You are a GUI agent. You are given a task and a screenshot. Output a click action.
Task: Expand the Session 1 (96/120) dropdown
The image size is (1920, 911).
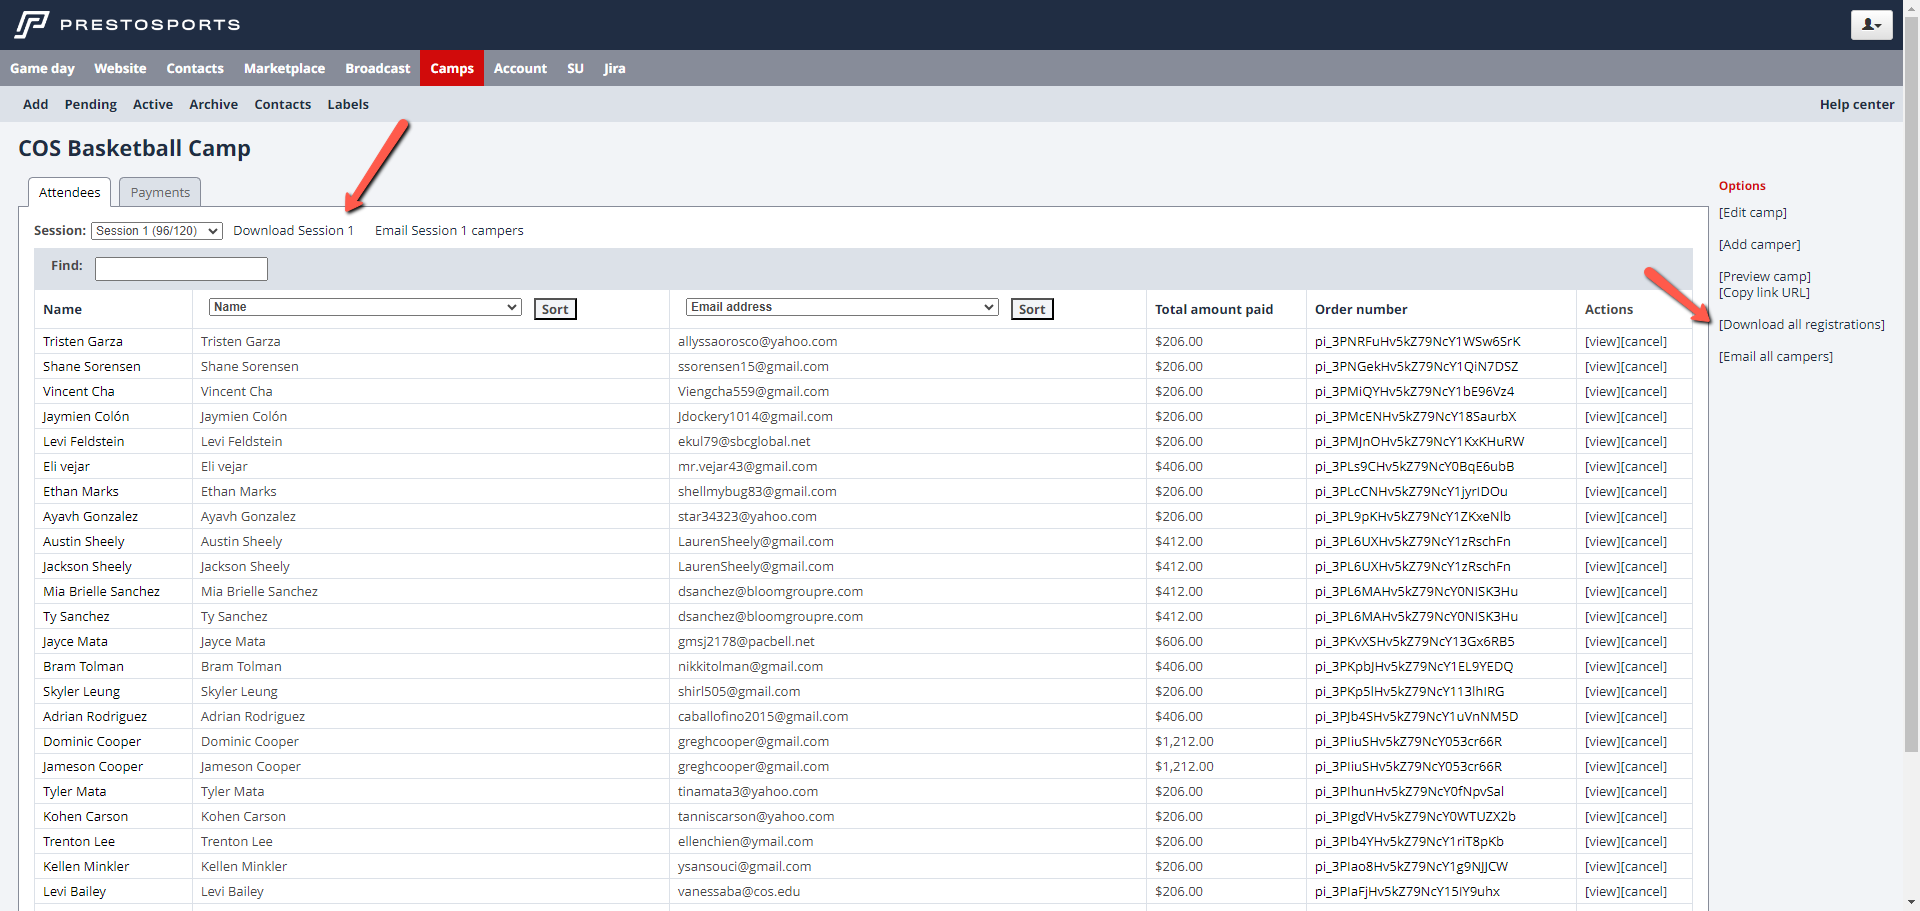(157, 231)
